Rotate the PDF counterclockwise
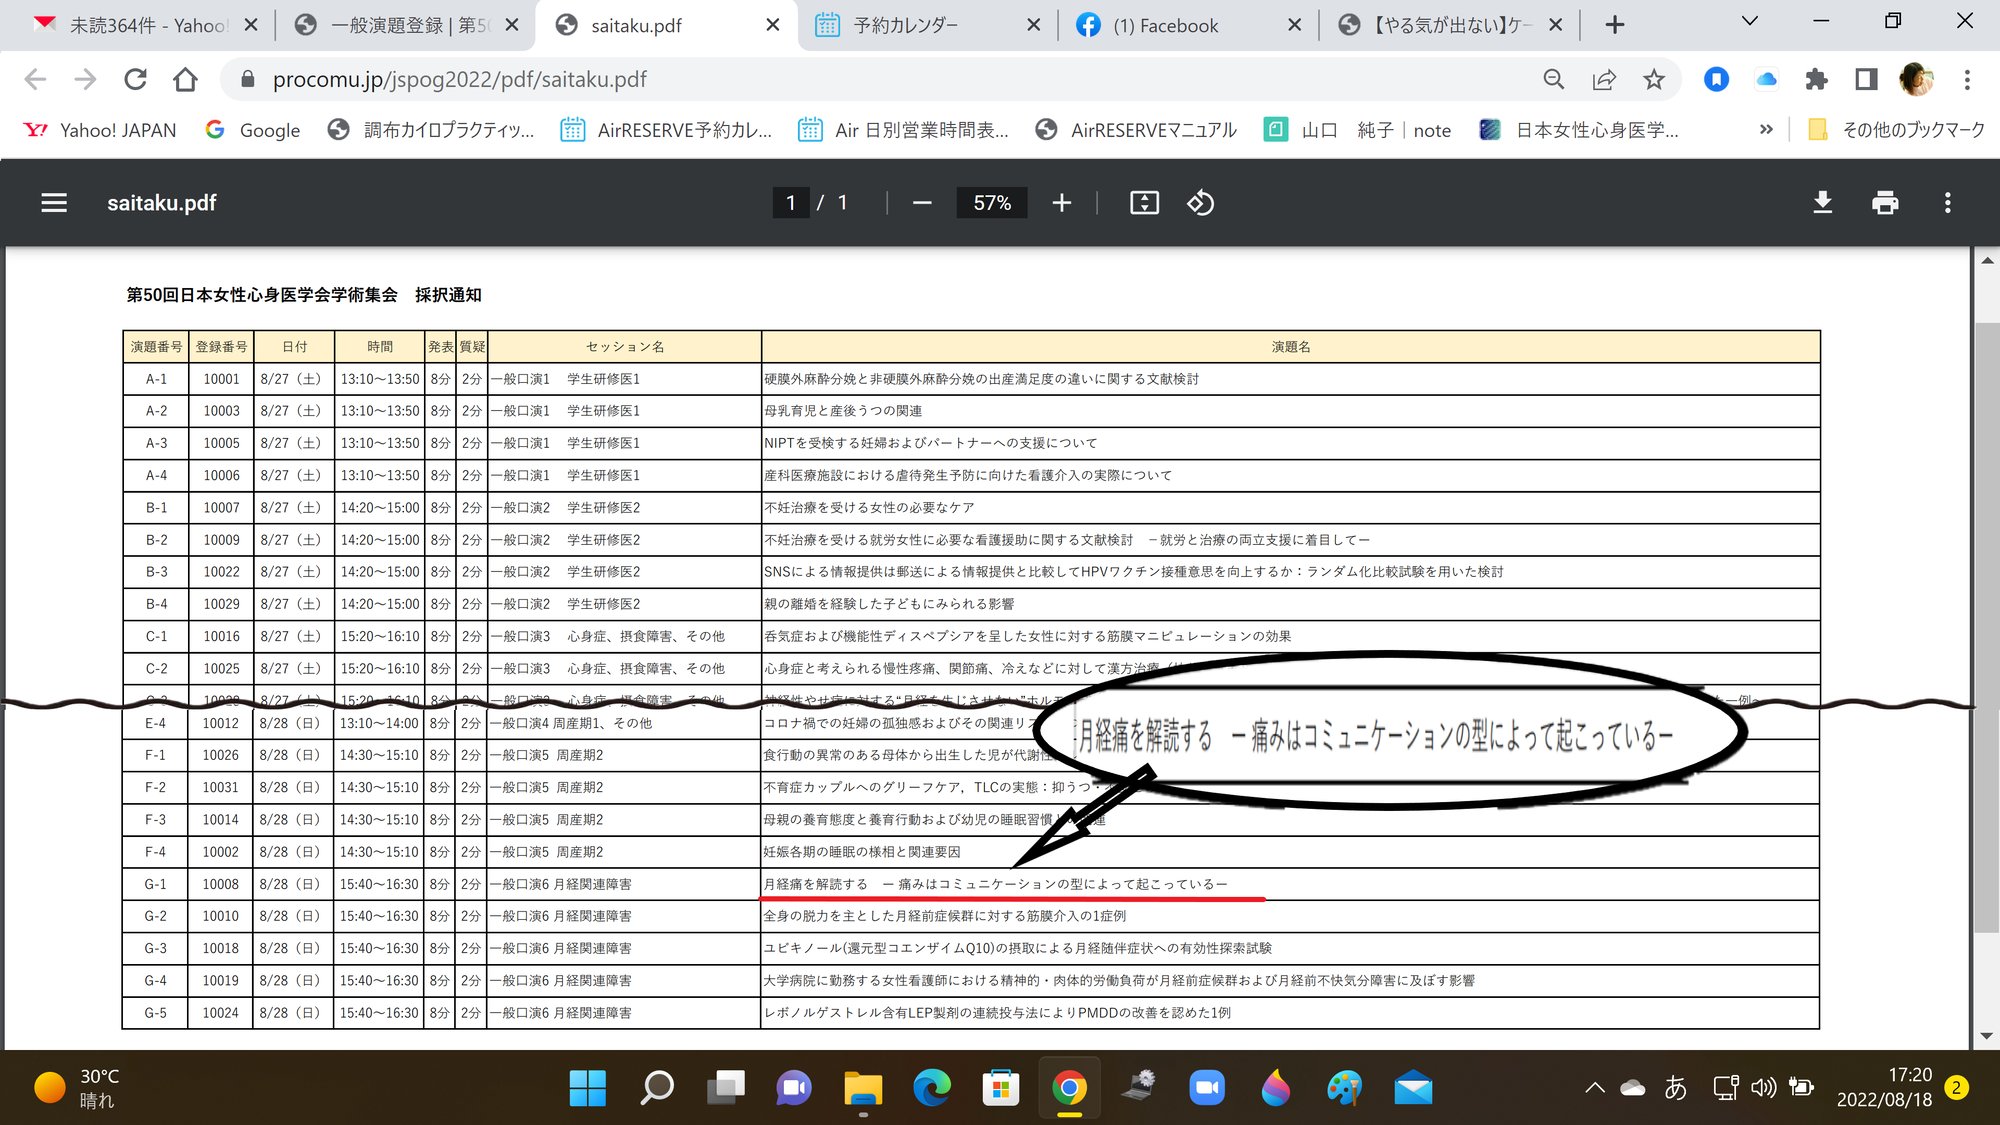This screenshot has width=2000, height=1125. pos(1201,202)
